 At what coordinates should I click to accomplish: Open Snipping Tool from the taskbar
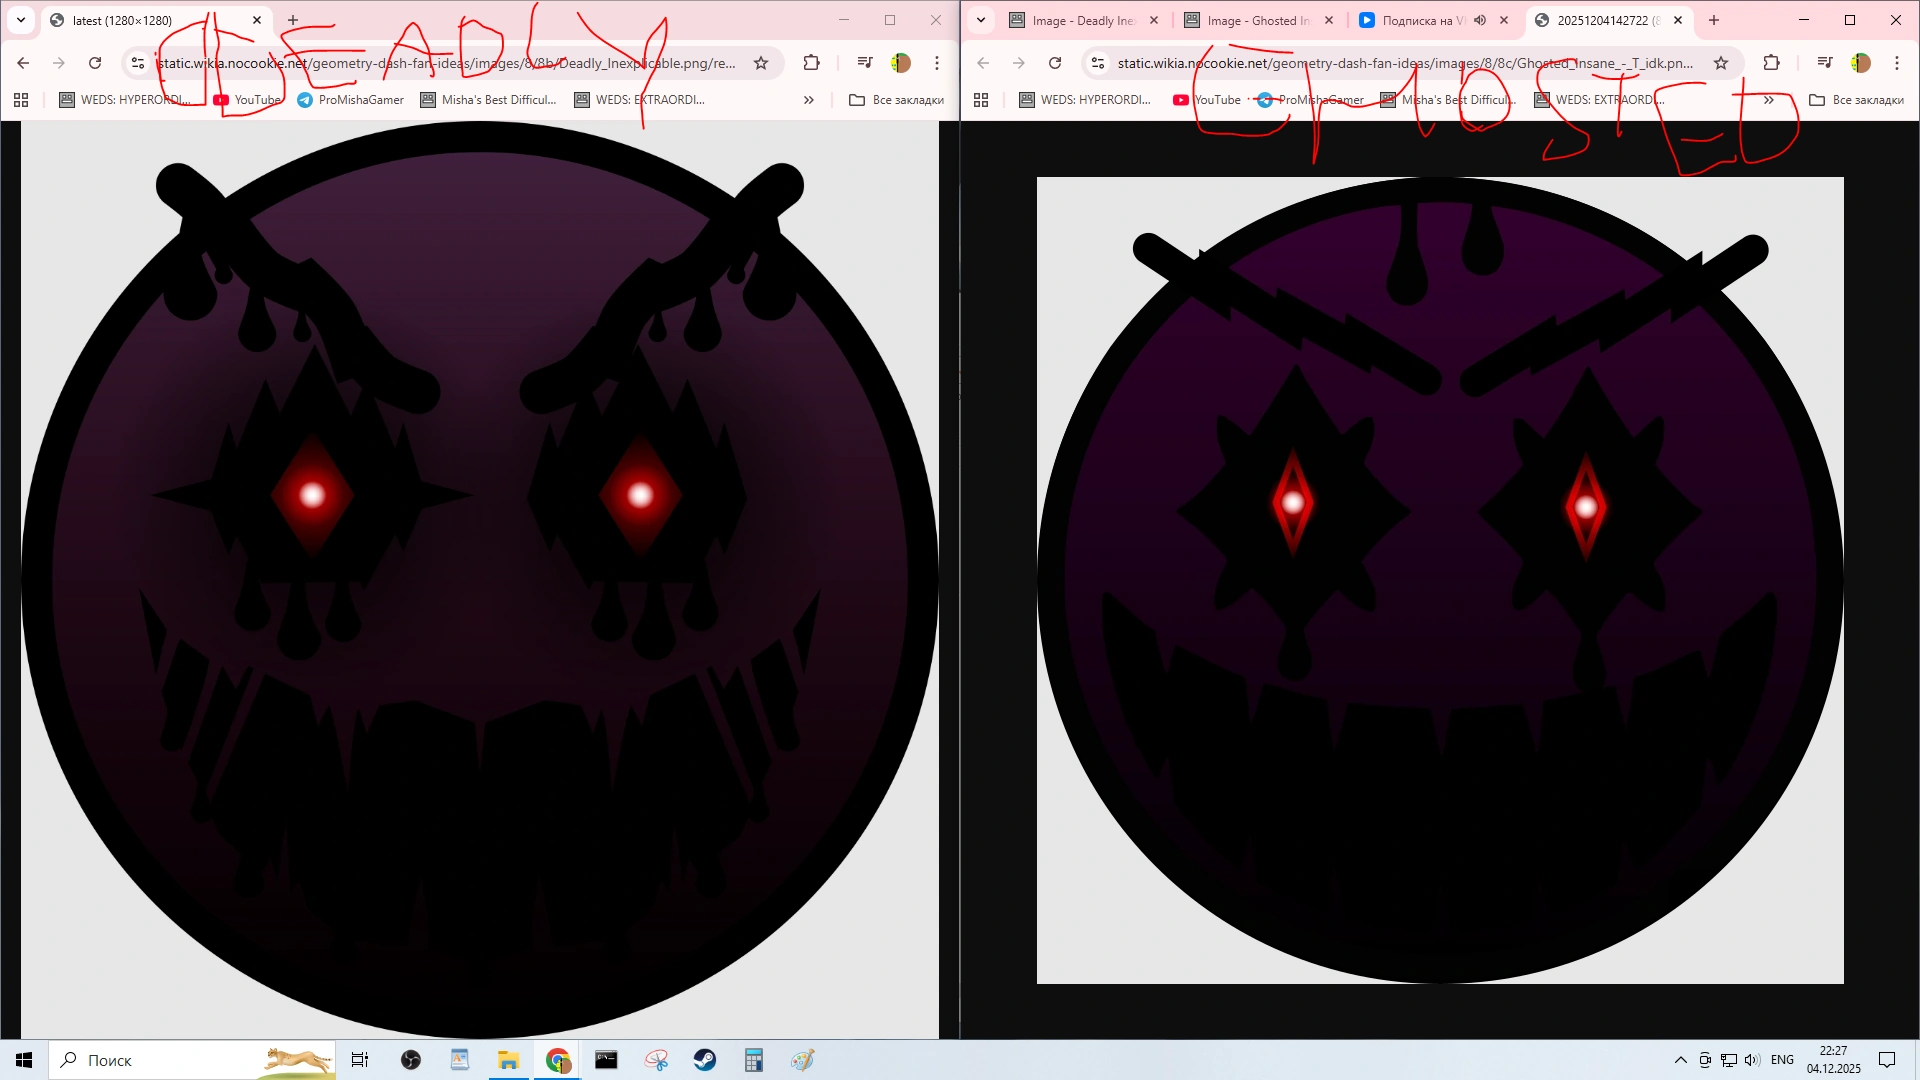pos(656,1060)
